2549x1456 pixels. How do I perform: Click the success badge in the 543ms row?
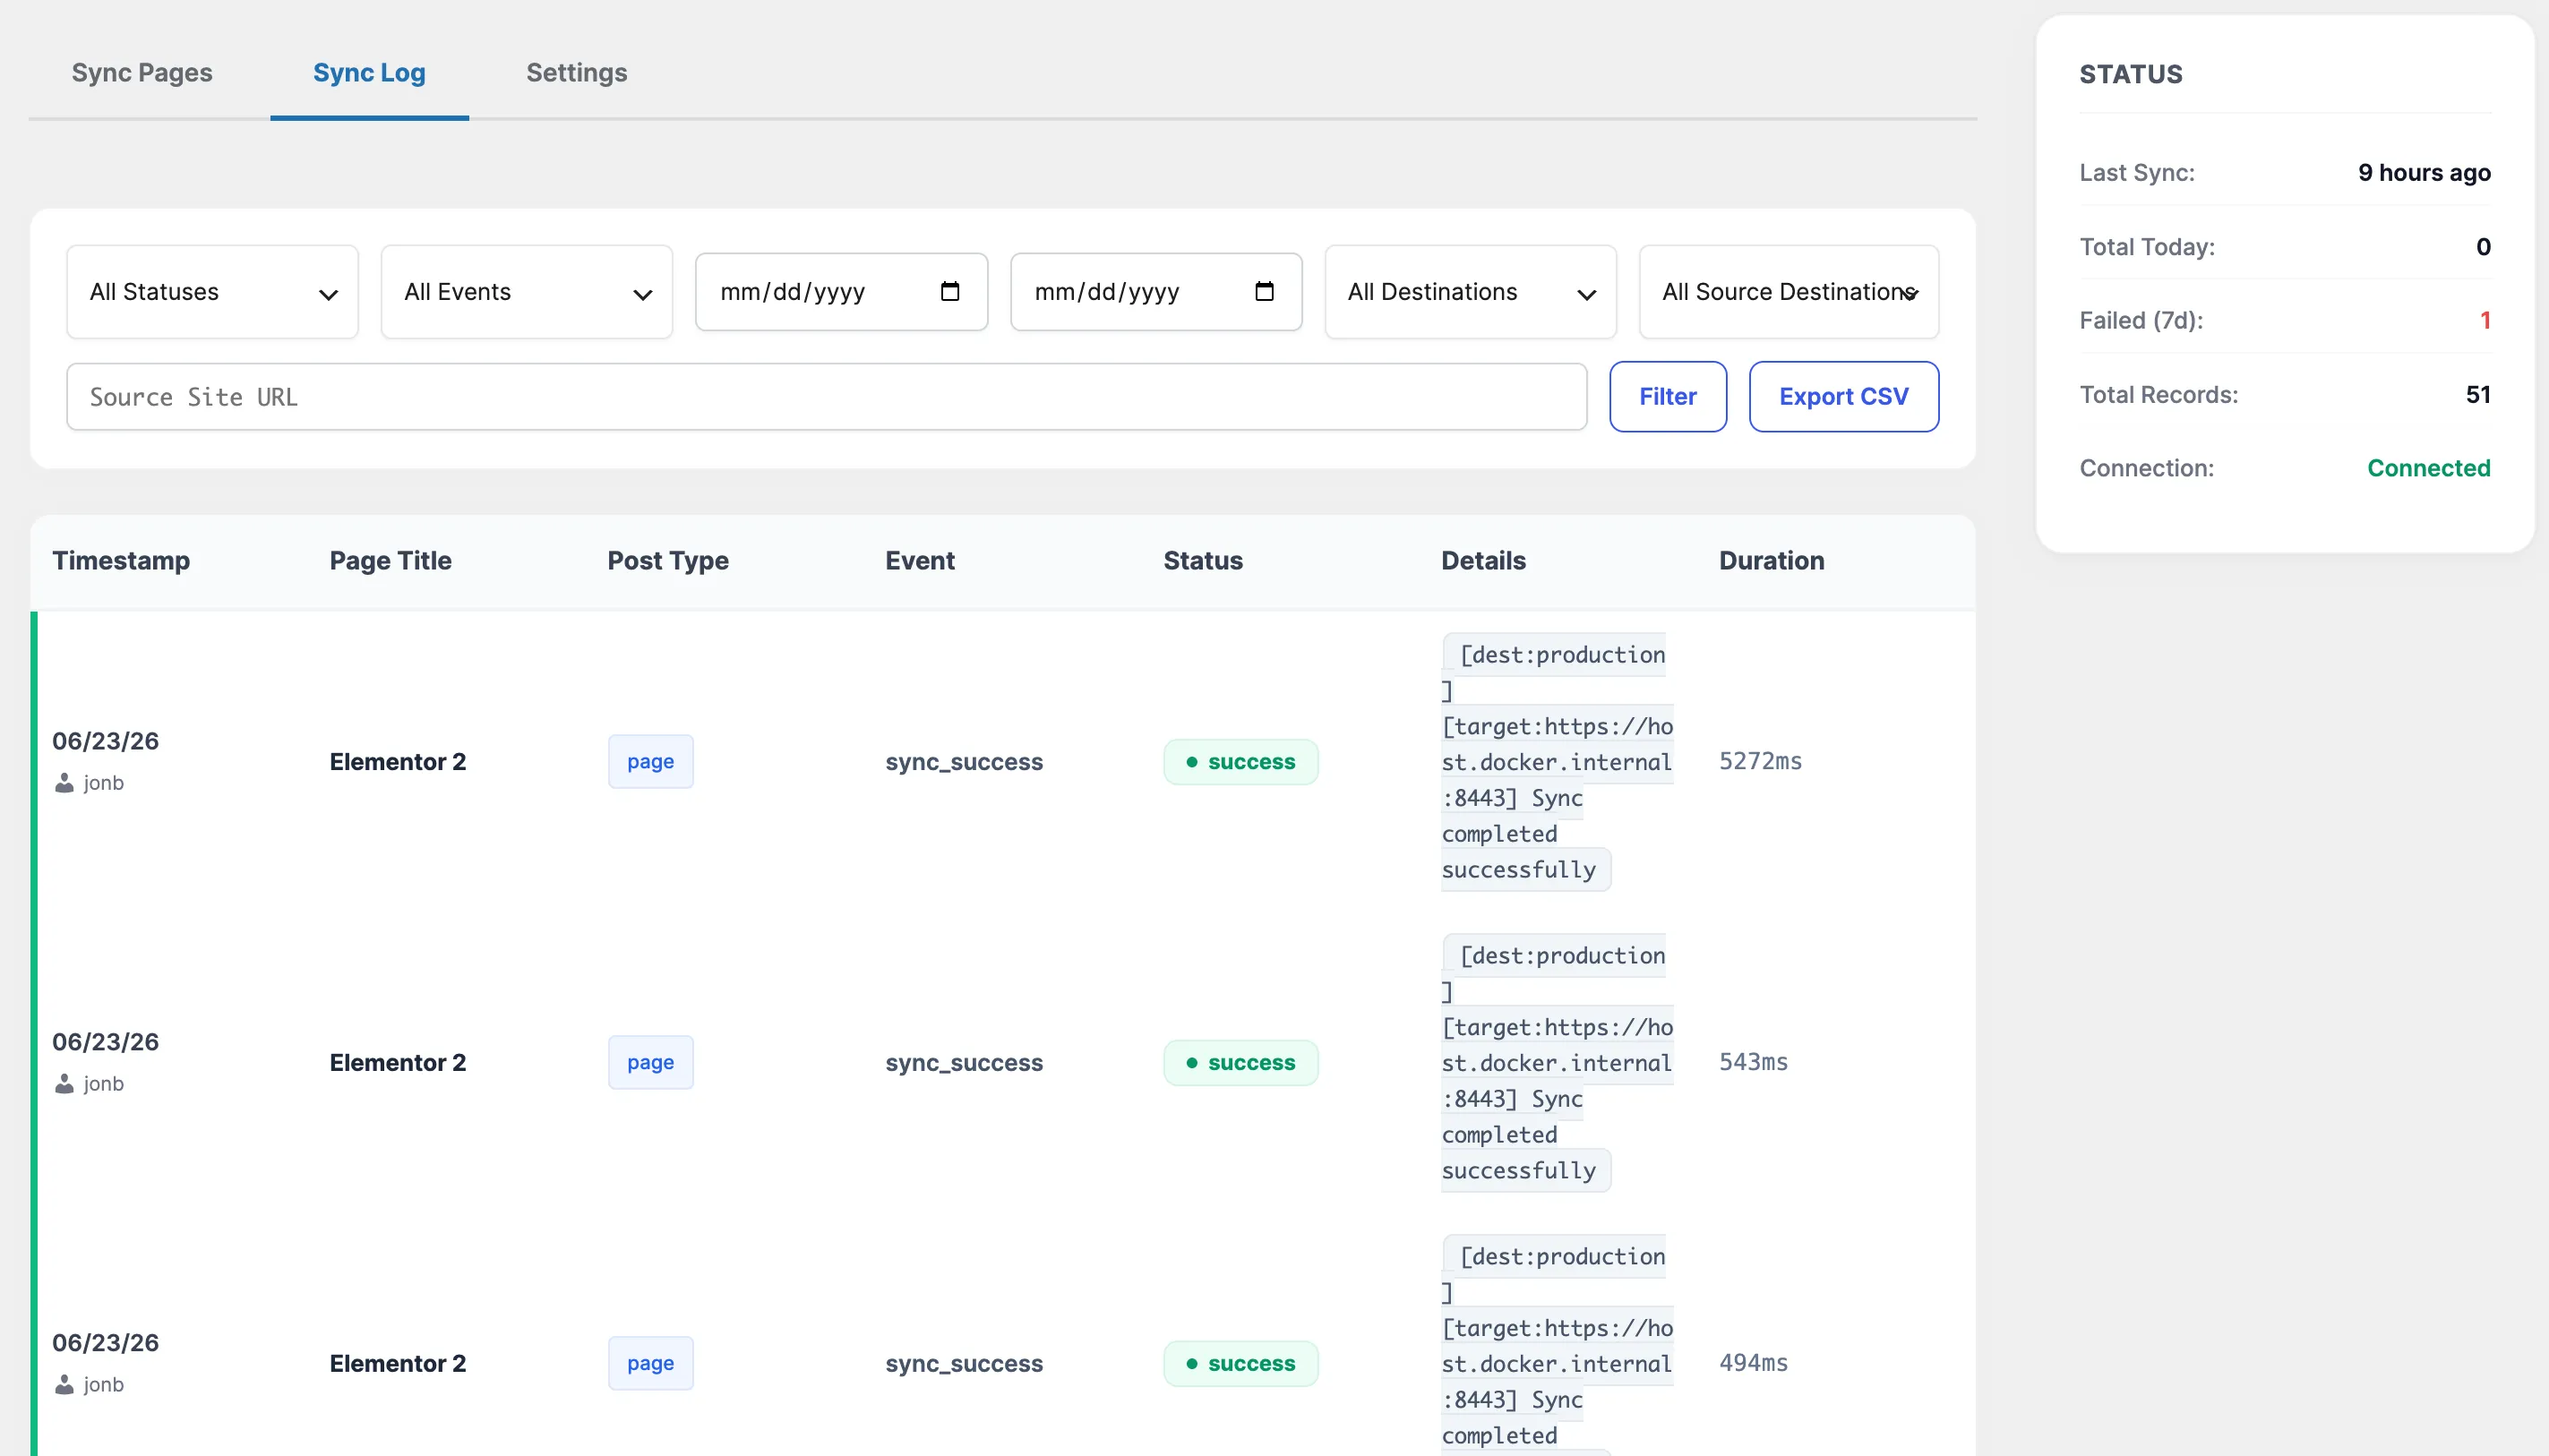(x=1241, y=1063)
